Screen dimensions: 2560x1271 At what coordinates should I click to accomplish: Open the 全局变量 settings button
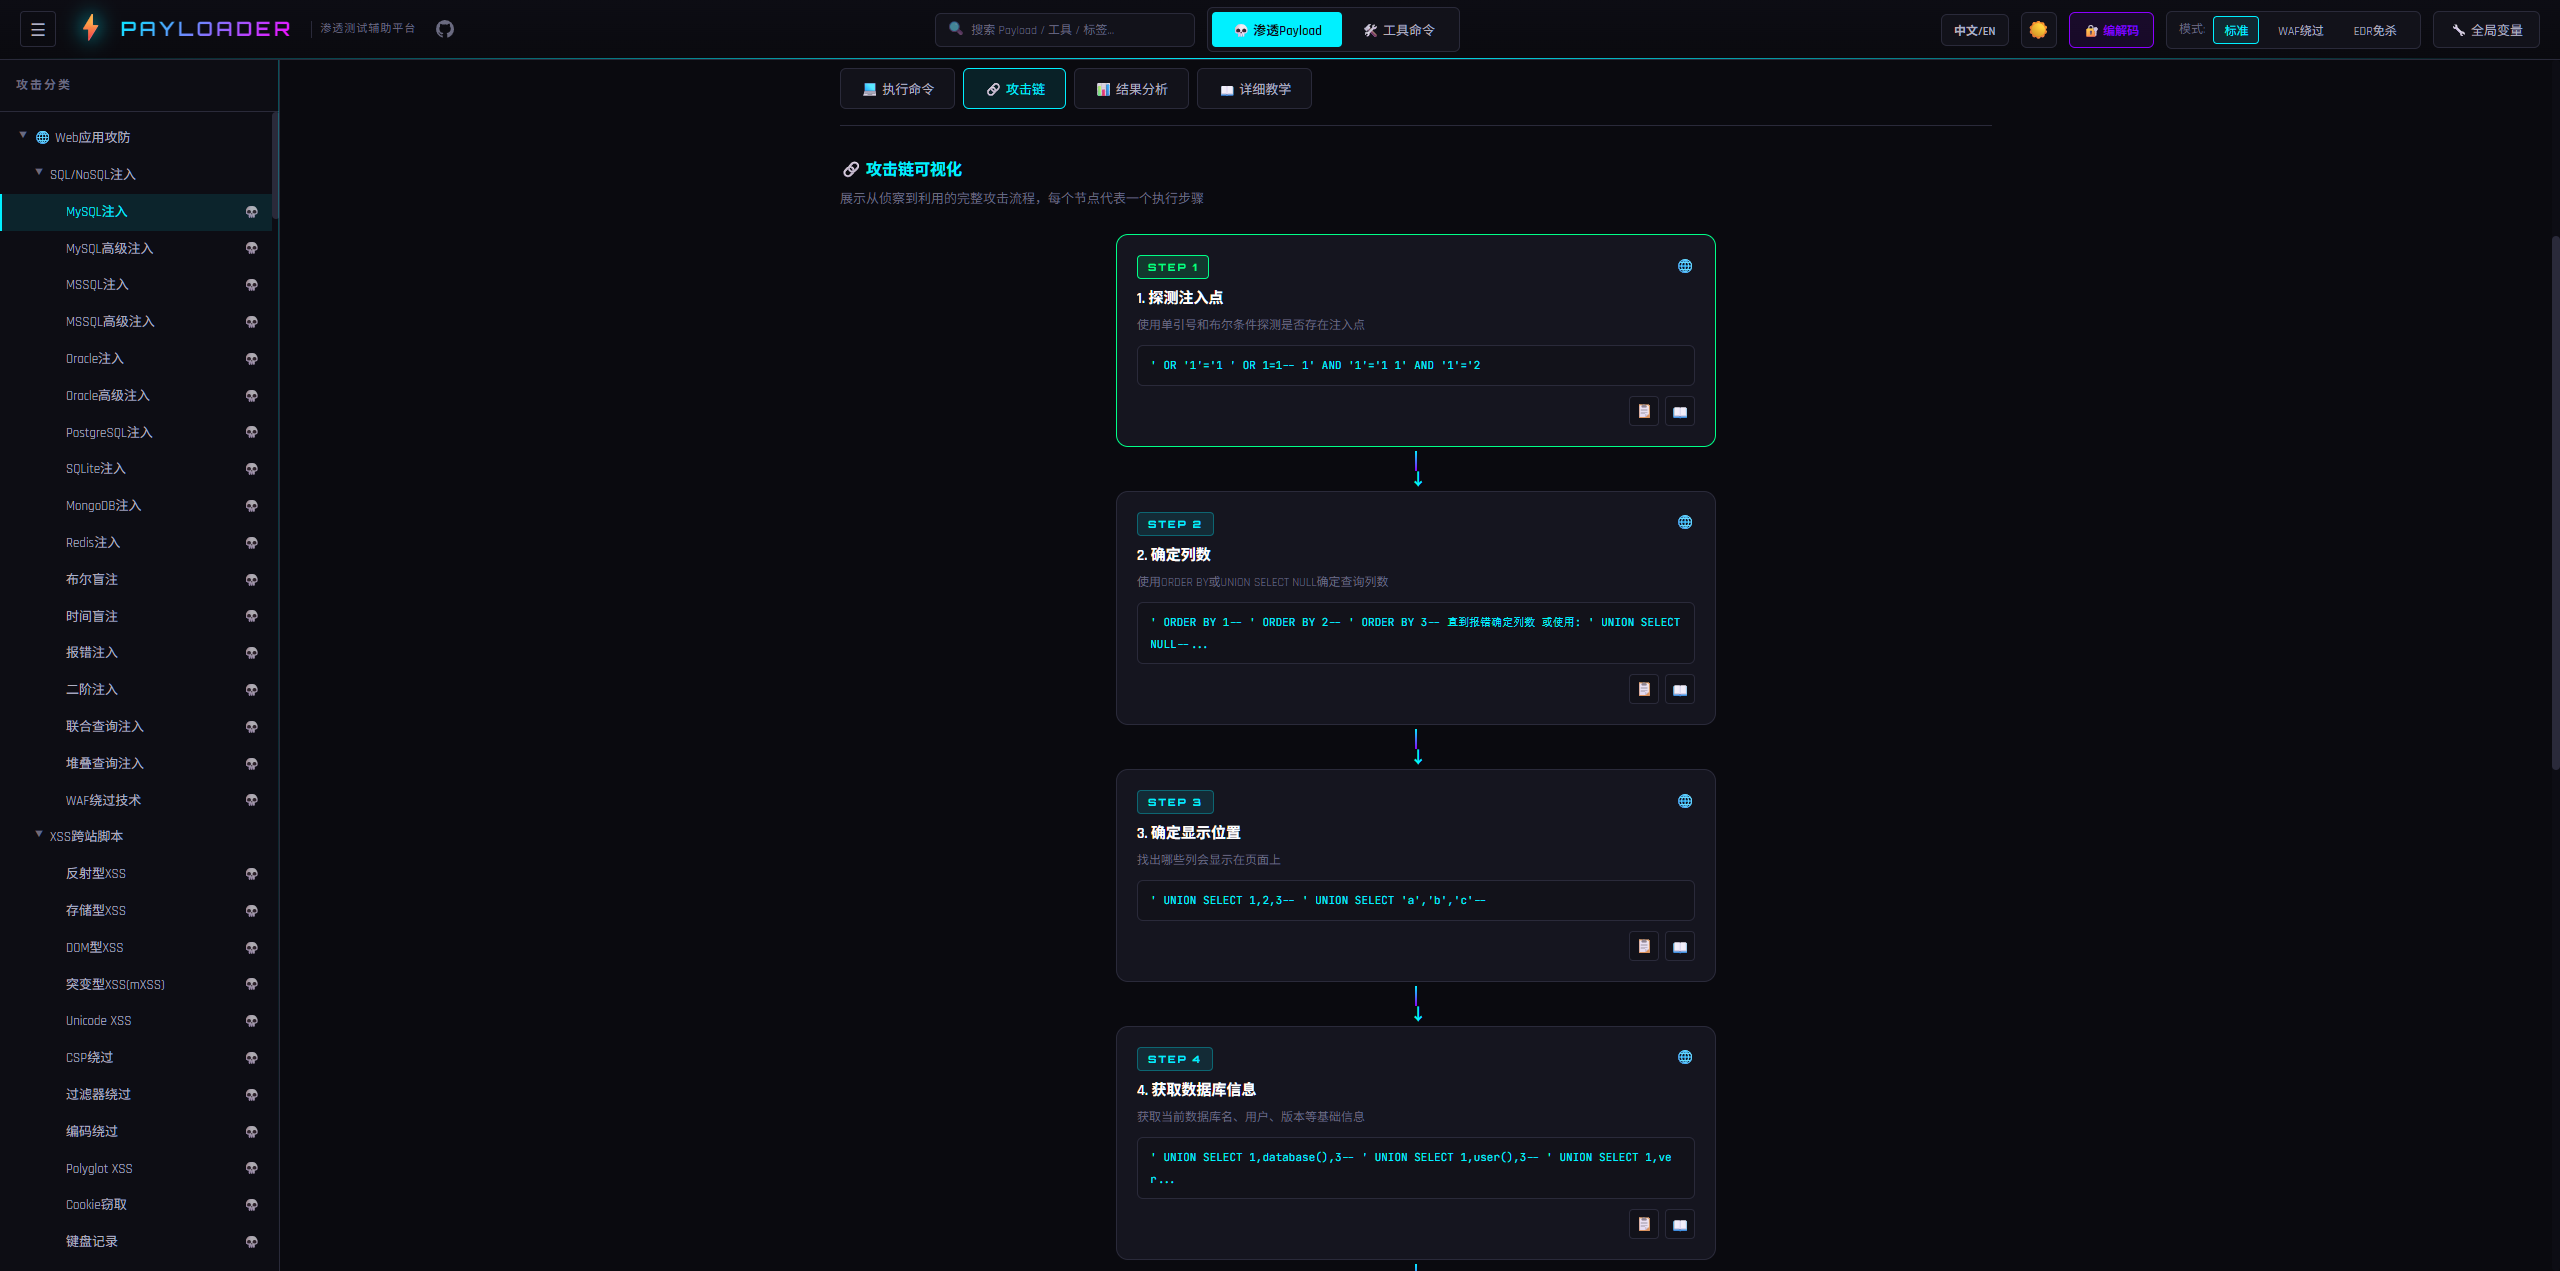point(2486,30)
